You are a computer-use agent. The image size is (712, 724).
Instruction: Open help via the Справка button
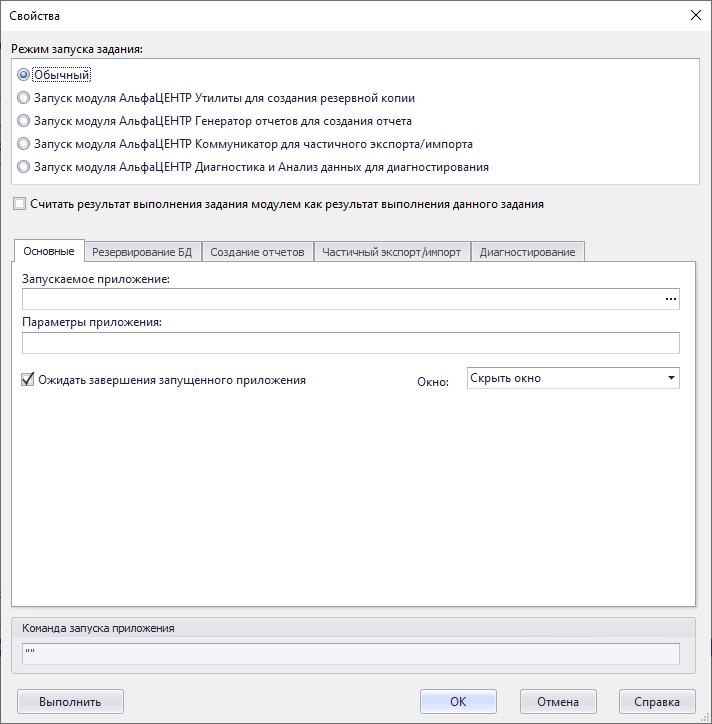click(x=657, y=701)
